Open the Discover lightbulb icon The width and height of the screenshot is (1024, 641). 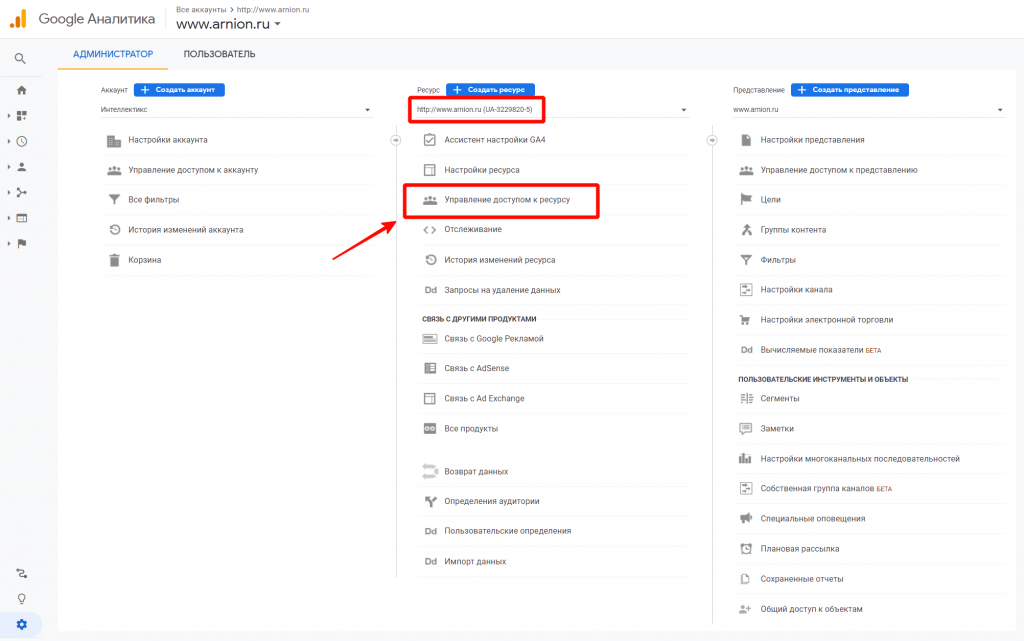pos(22,599)
